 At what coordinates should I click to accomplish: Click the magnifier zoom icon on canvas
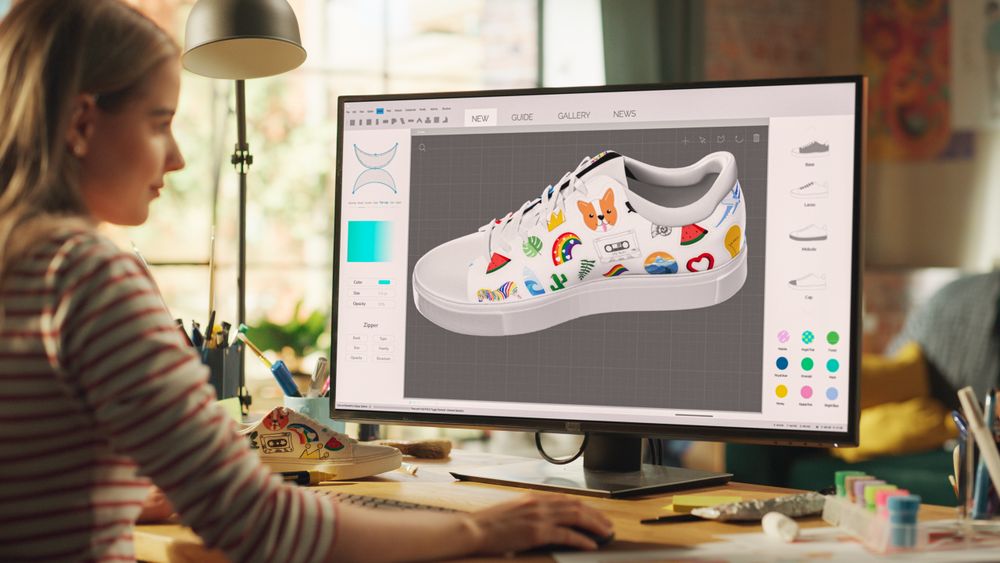click(x=422, y=147)
